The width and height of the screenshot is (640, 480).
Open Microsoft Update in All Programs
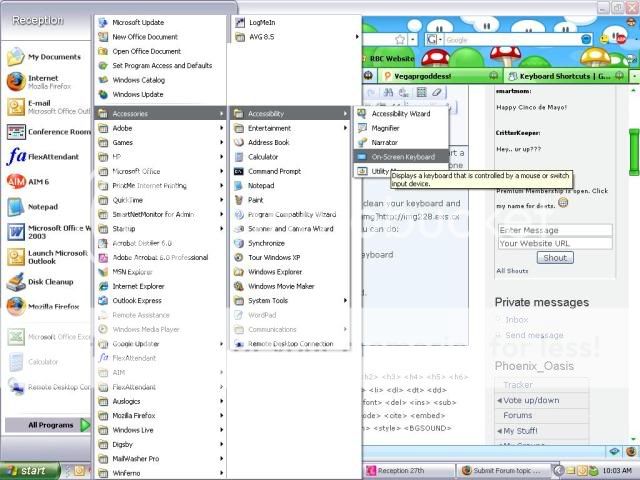click(160, 22)
